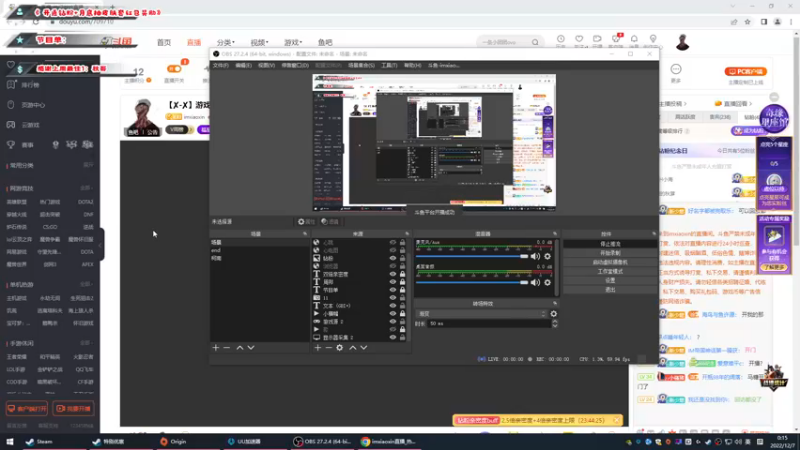Open OBS 场景集合(S) menu

pos(361,65)
